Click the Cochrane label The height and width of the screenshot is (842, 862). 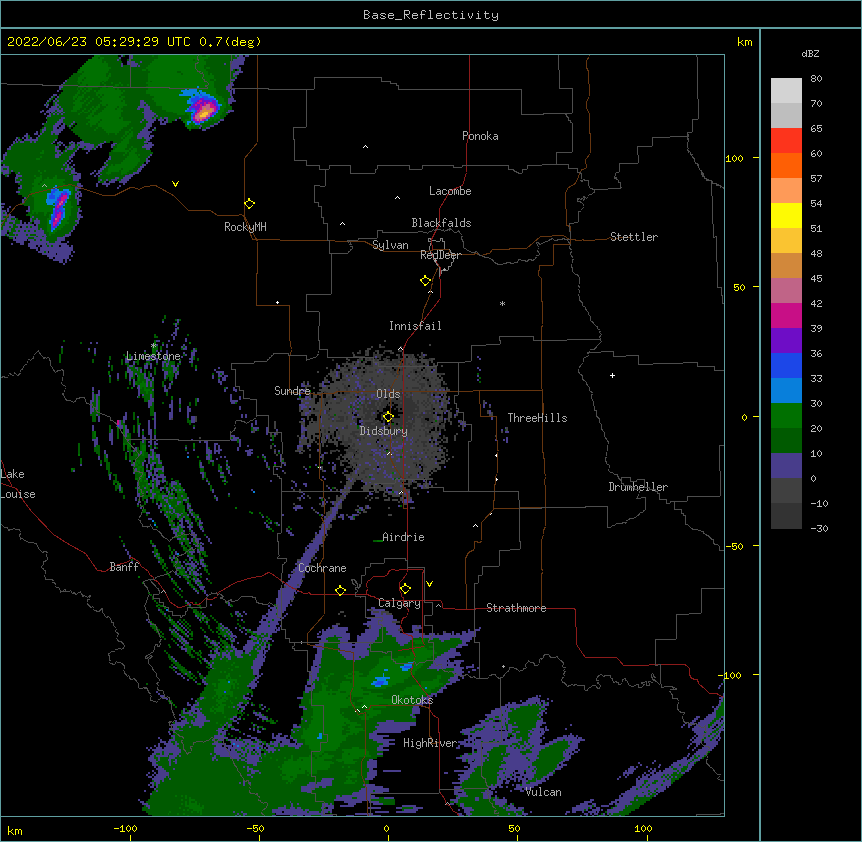[322, 568]
